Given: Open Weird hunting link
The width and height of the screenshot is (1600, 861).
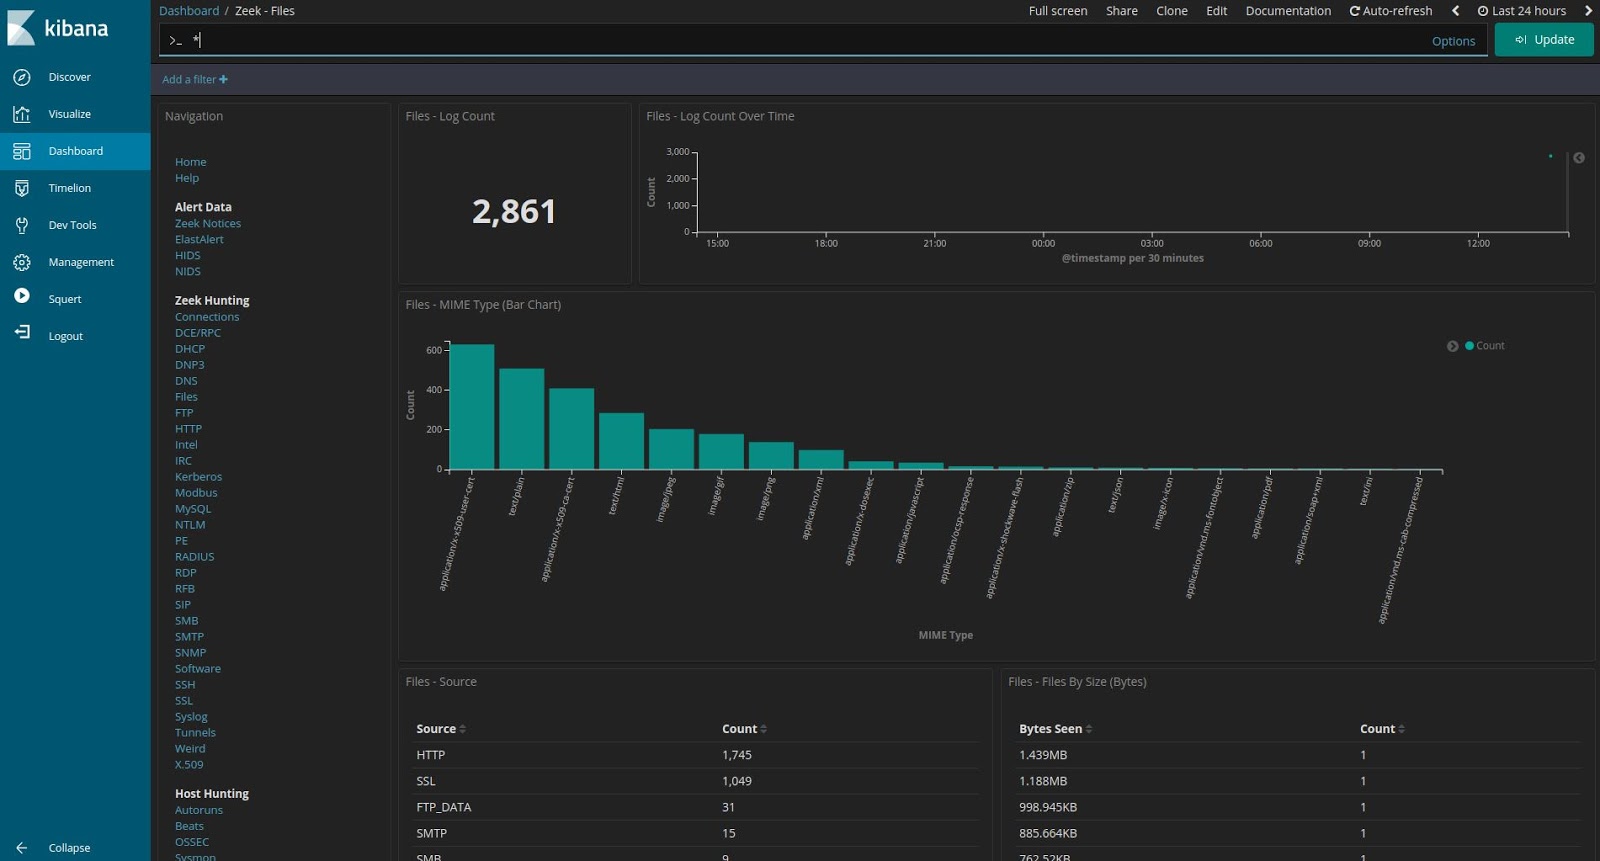Looking at the screenshot, I should point(190,749).
